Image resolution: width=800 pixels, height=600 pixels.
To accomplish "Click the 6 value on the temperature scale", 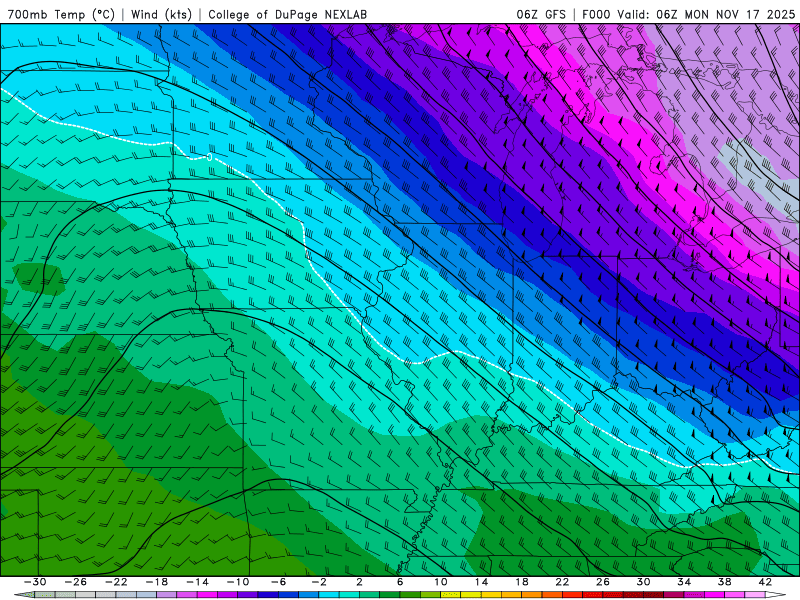I will point(400,582).
